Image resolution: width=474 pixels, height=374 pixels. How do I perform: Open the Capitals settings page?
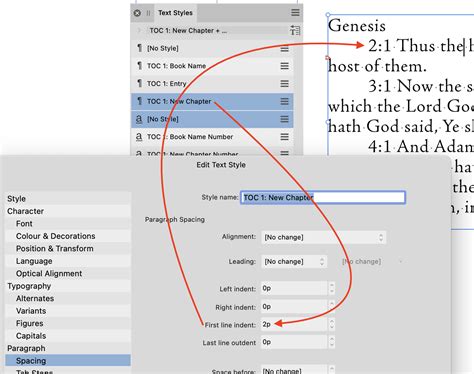click(x=68, y=336)
